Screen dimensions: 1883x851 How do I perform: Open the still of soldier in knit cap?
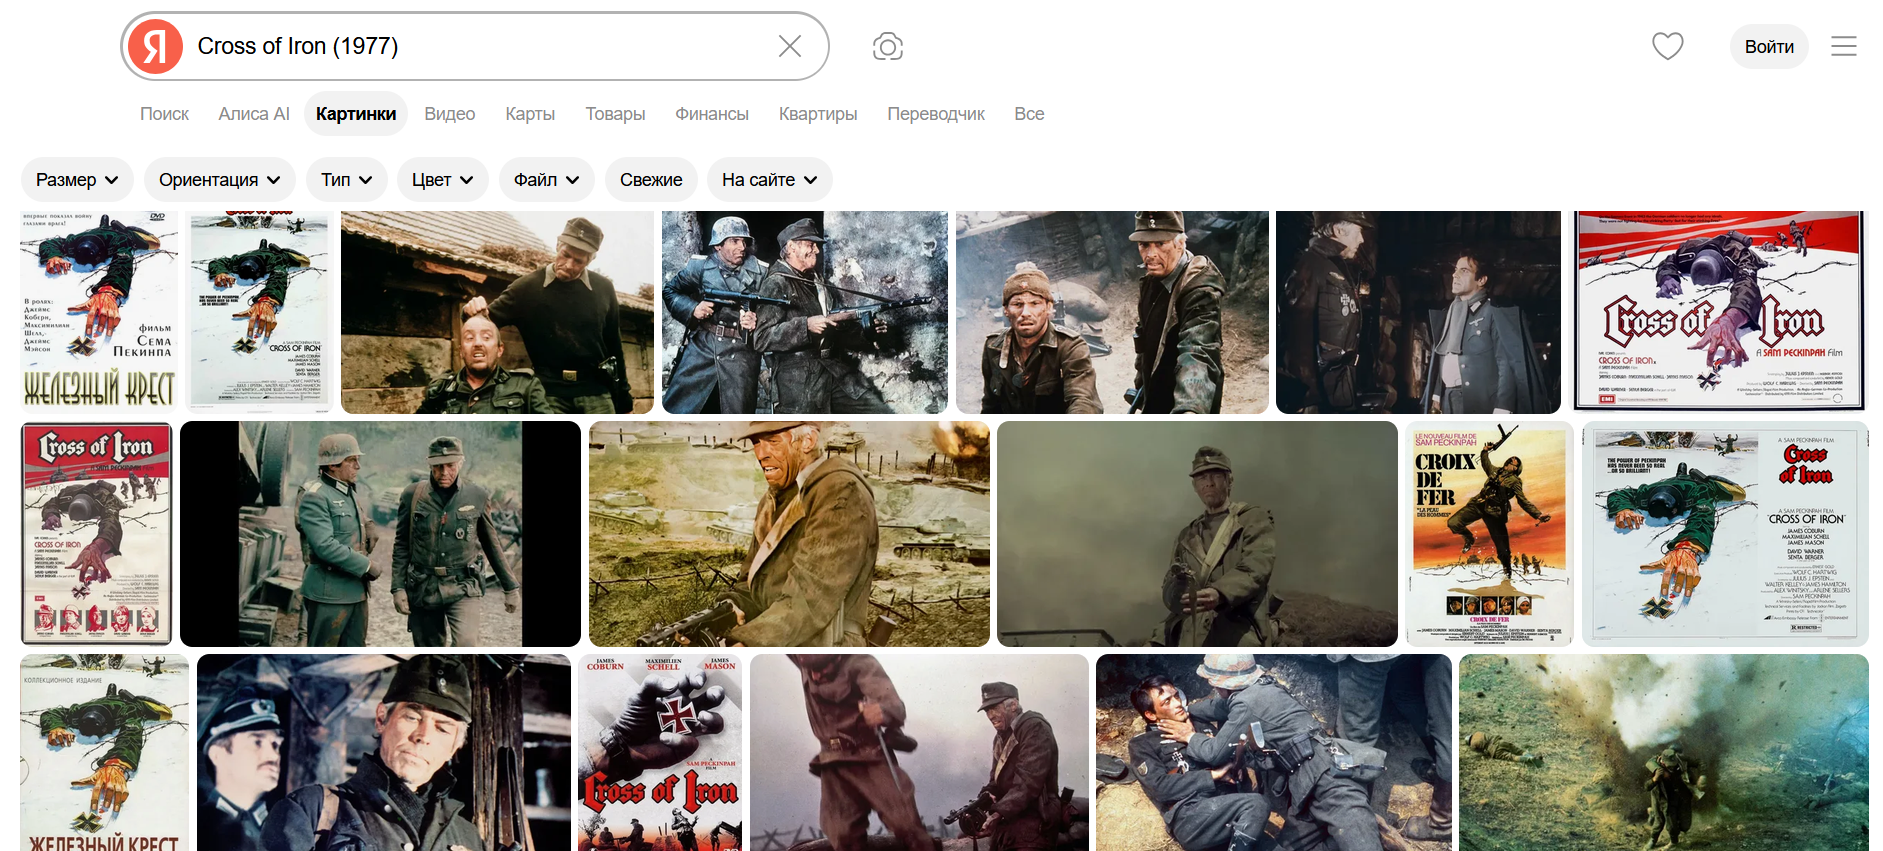(x=1112, y=312)
